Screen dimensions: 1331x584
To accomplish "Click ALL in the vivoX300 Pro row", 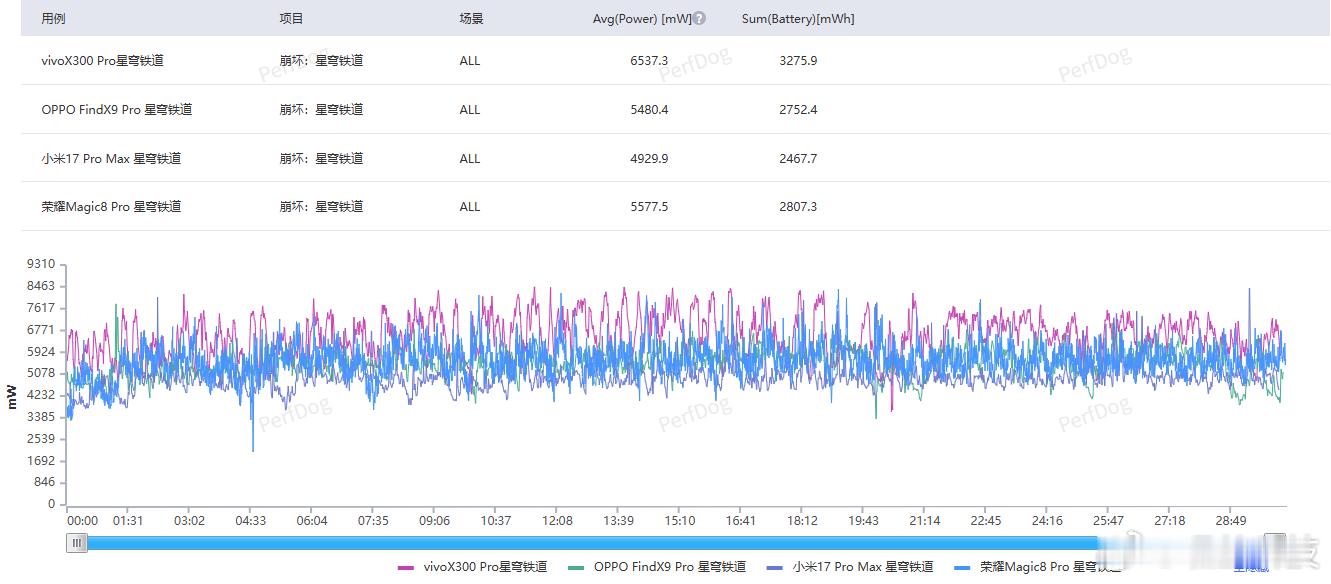I will (x=470, y=61).
